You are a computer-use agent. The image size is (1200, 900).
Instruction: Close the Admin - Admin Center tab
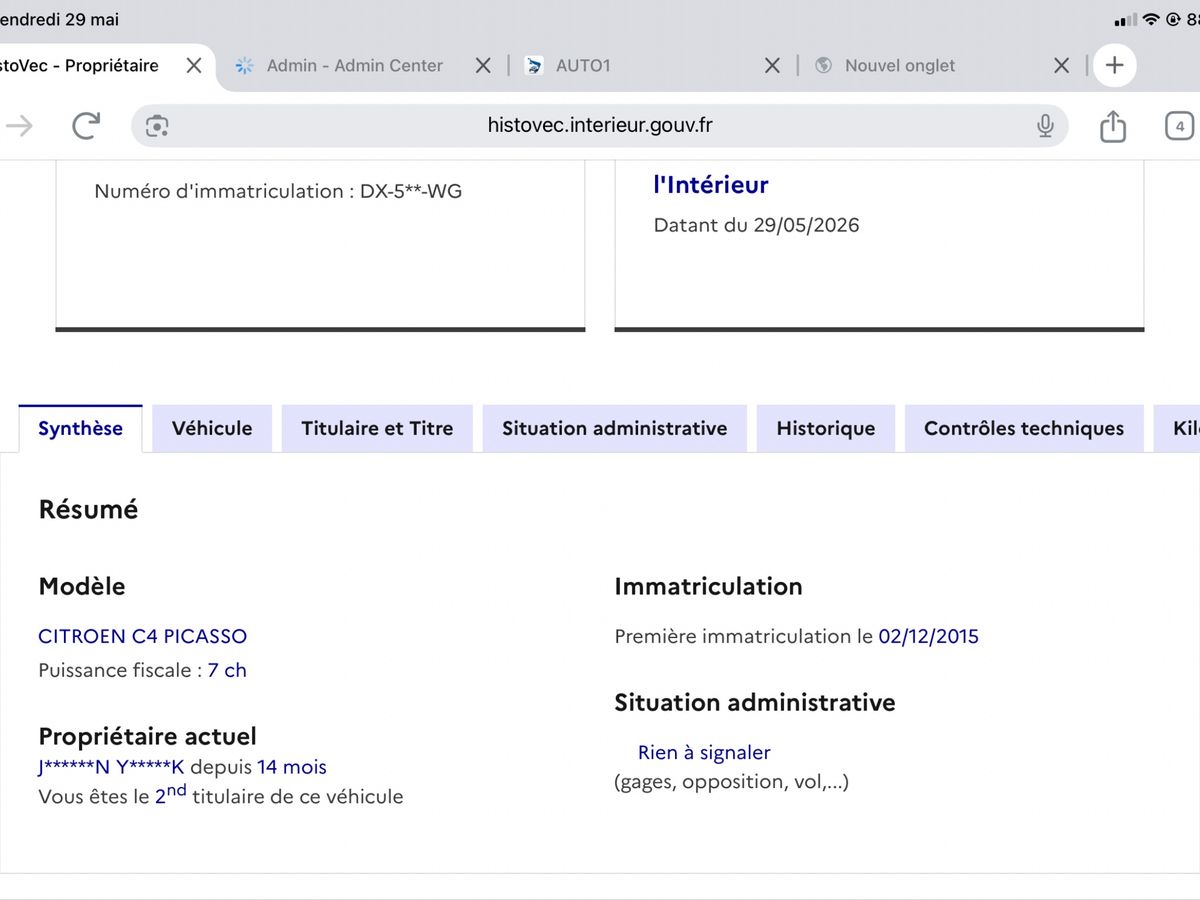[483, 65]
